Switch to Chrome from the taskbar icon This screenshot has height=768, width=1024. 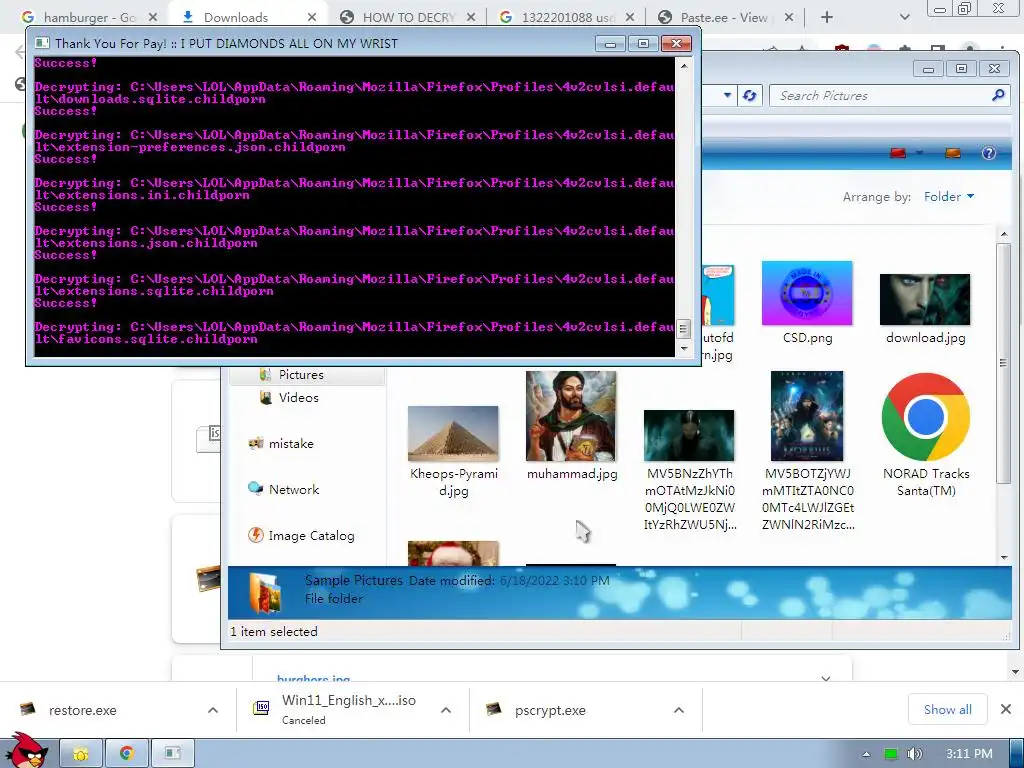(127, 754)
